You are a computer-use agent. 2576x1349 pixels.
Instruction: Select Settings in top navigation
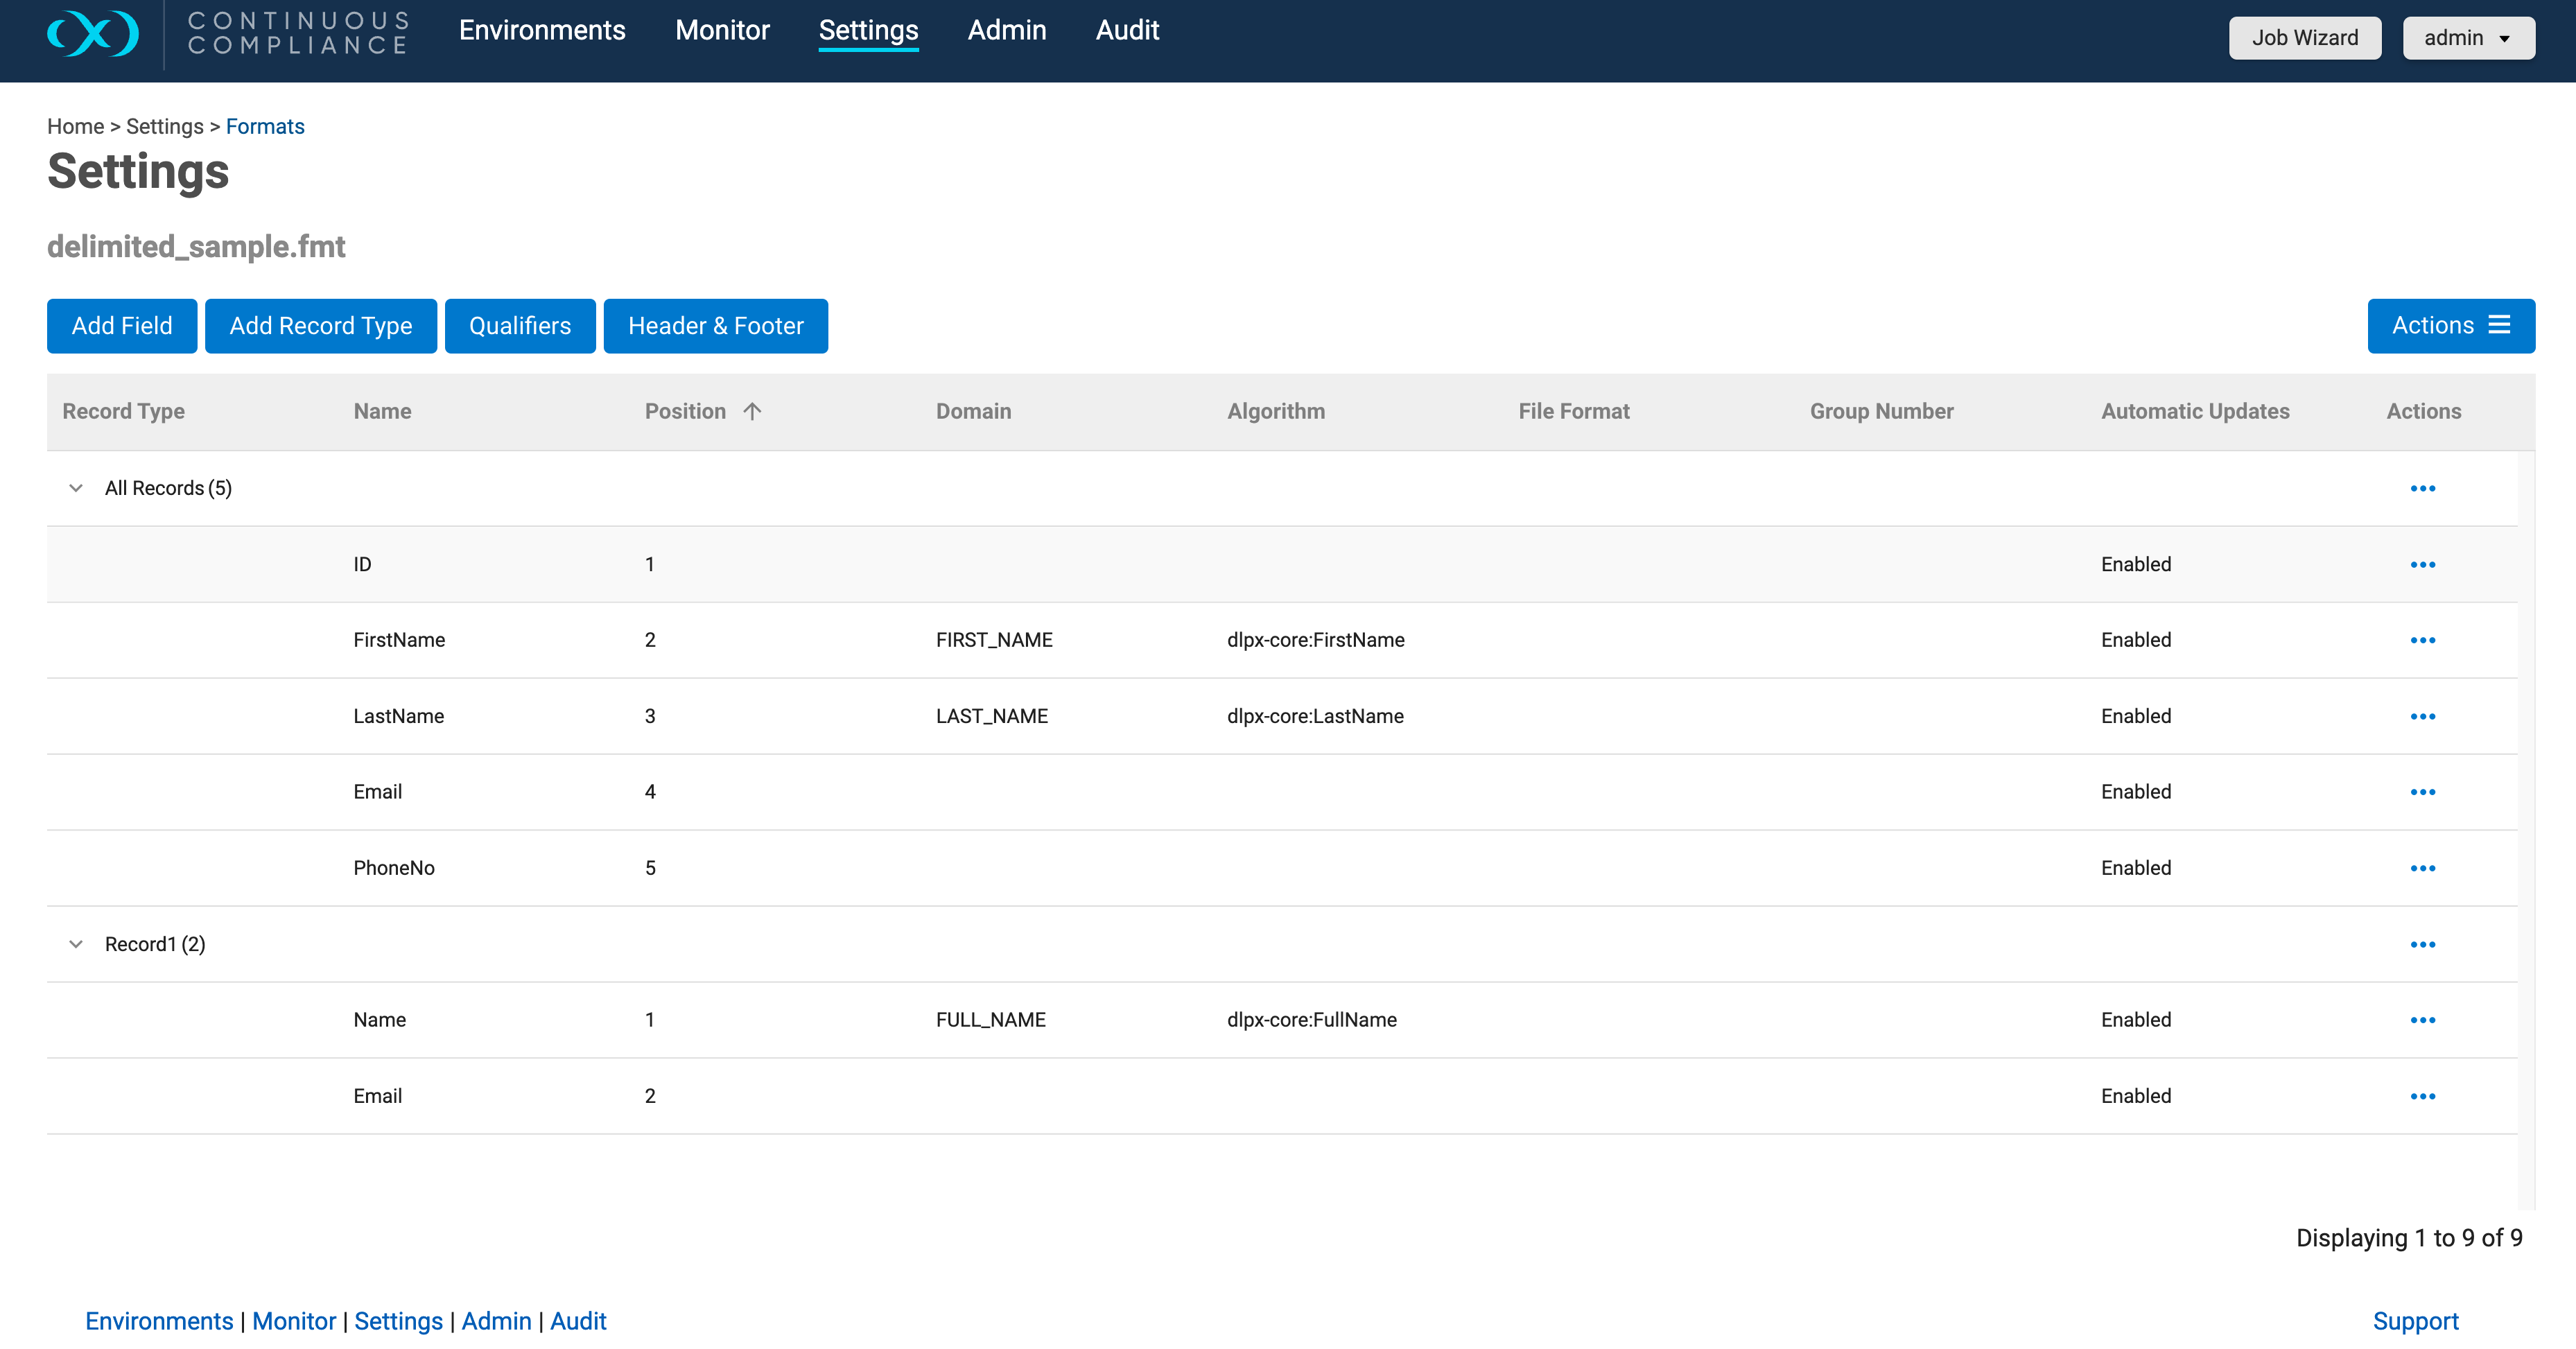[868, 30]
